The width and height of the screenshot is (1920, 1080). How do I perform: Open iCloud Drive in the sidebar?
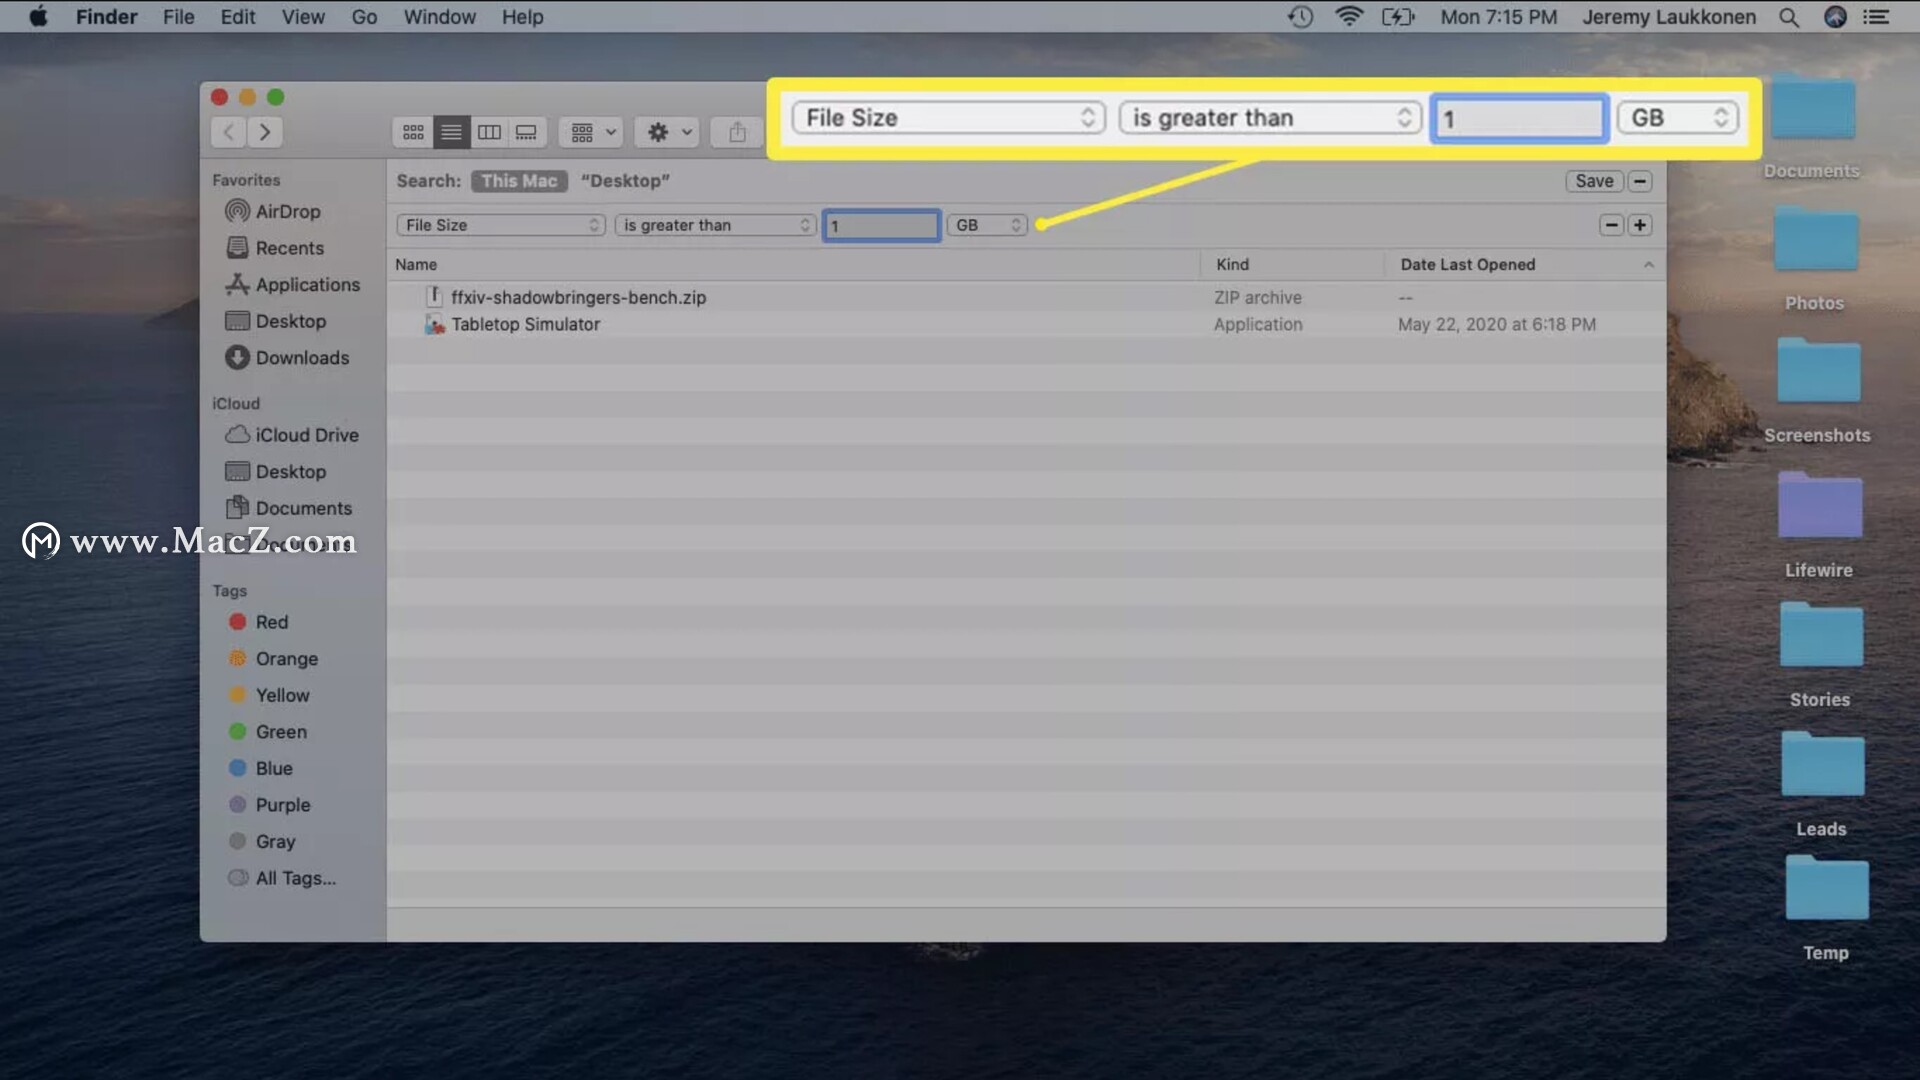pyautogui.click(x=292, y=435)
